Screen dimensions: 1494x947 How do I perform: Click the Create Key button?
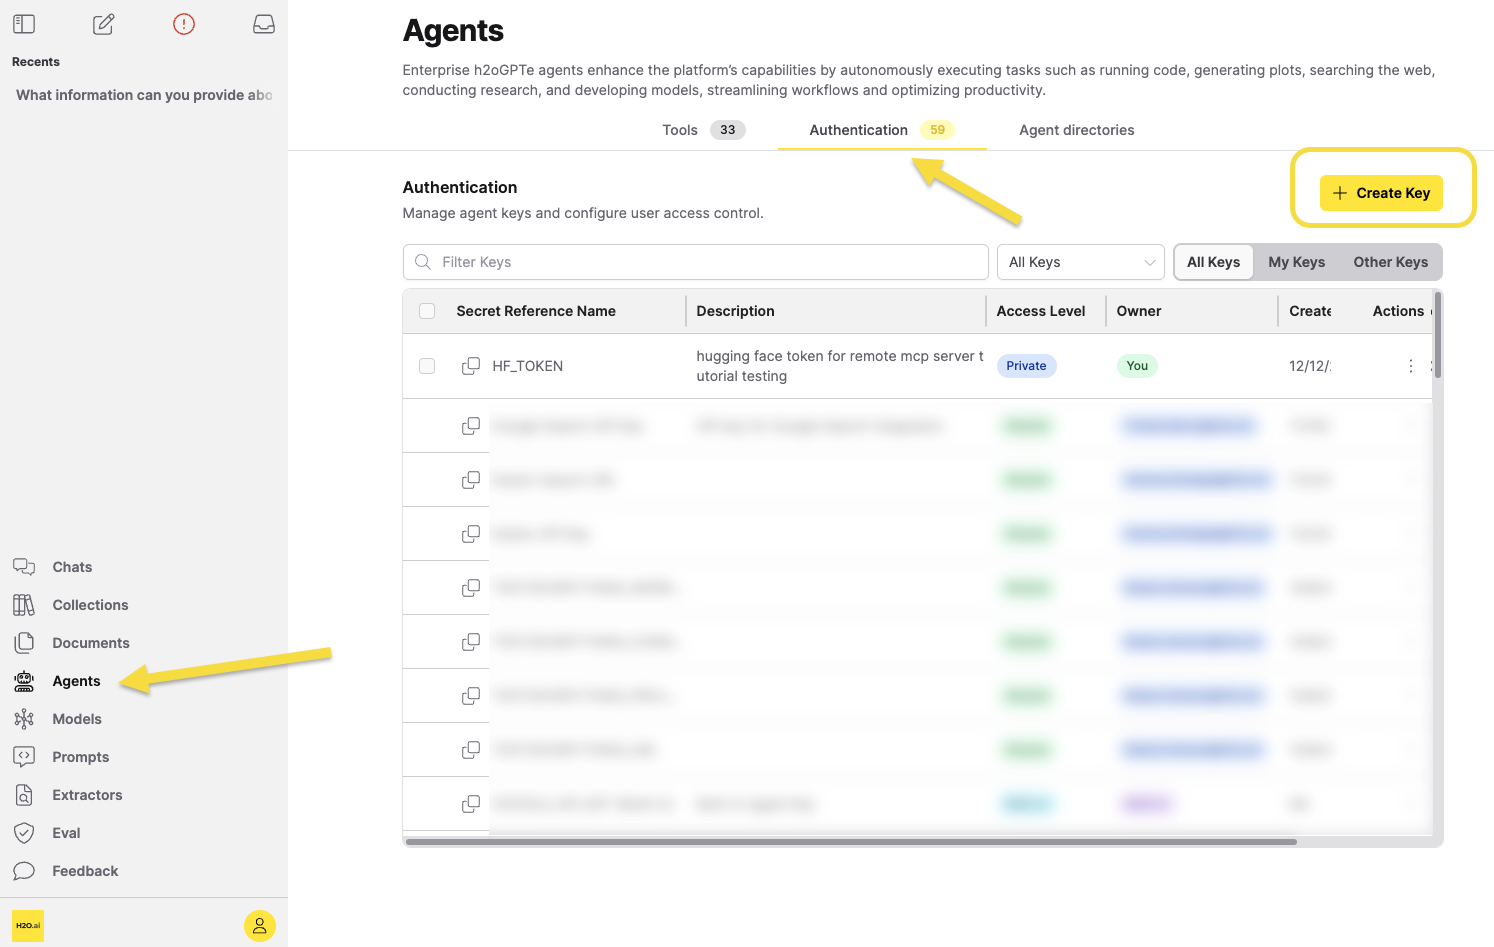pyautogui.click(x=1381, y=193)
